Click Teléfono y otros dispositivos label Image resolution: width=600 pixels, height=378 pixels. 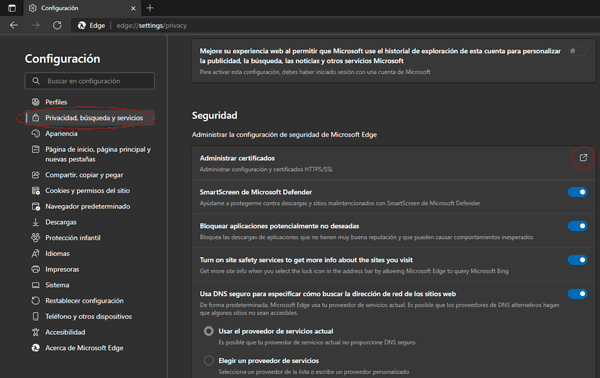point(88,316)
